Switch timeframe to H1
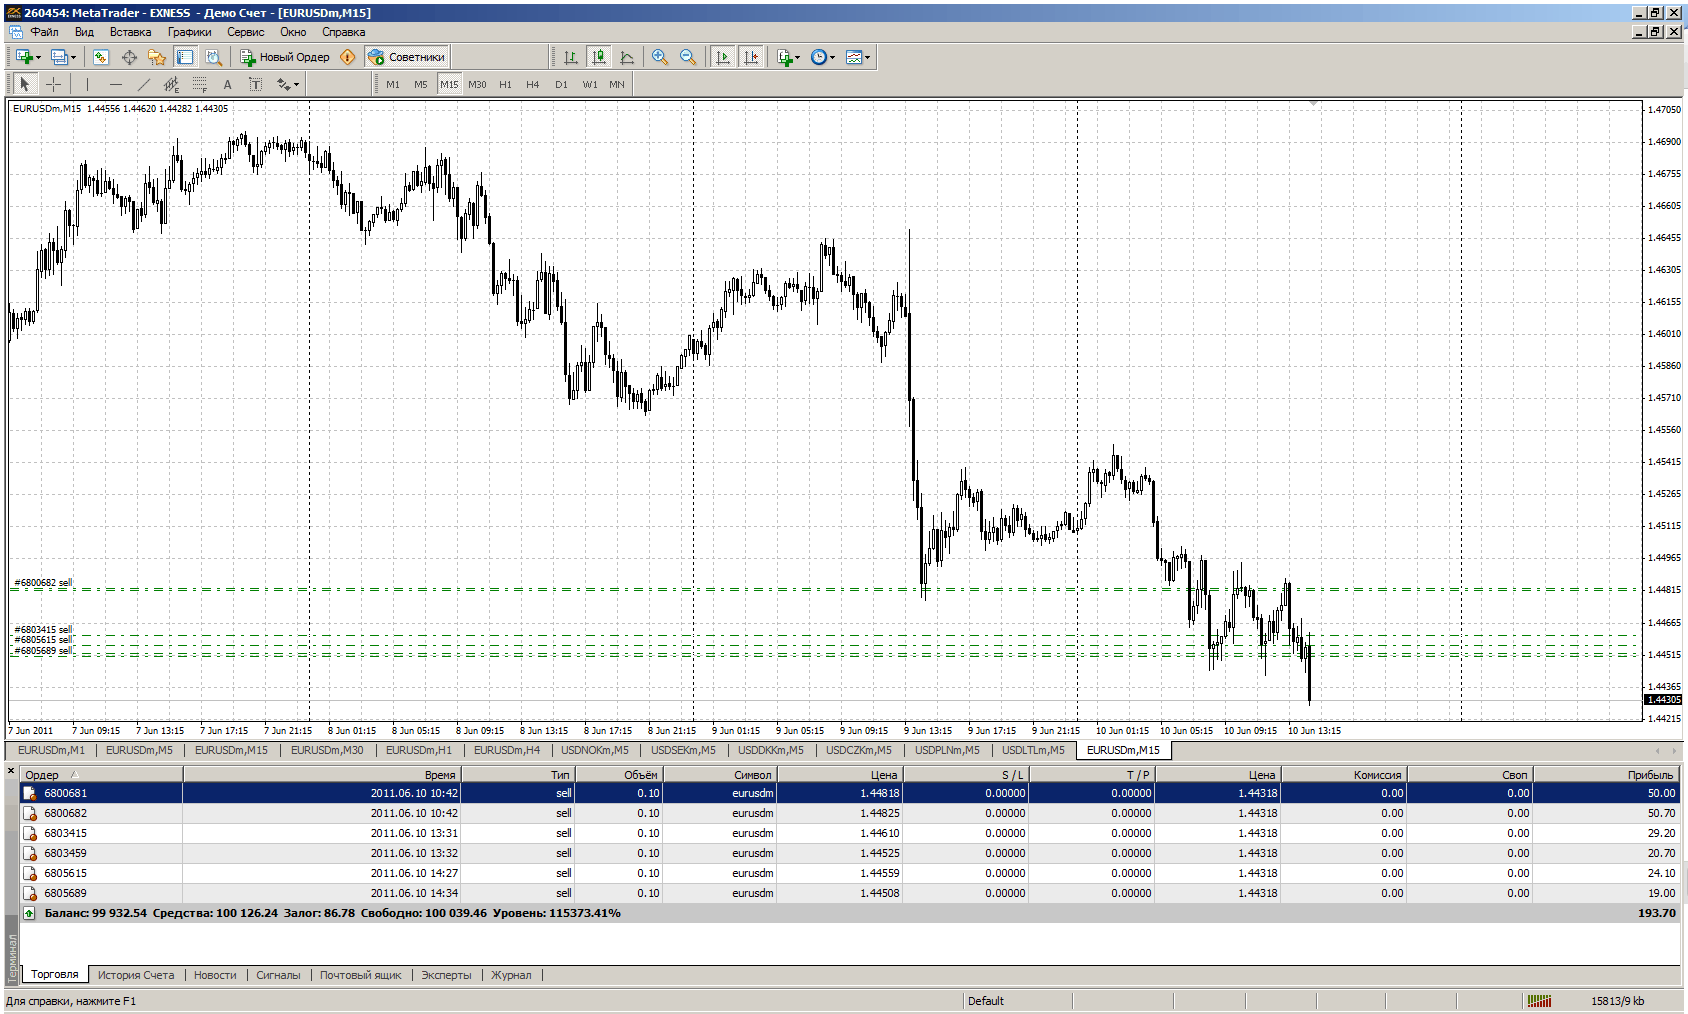This screenshot has height=1014, width=1688. coord(505,84)
